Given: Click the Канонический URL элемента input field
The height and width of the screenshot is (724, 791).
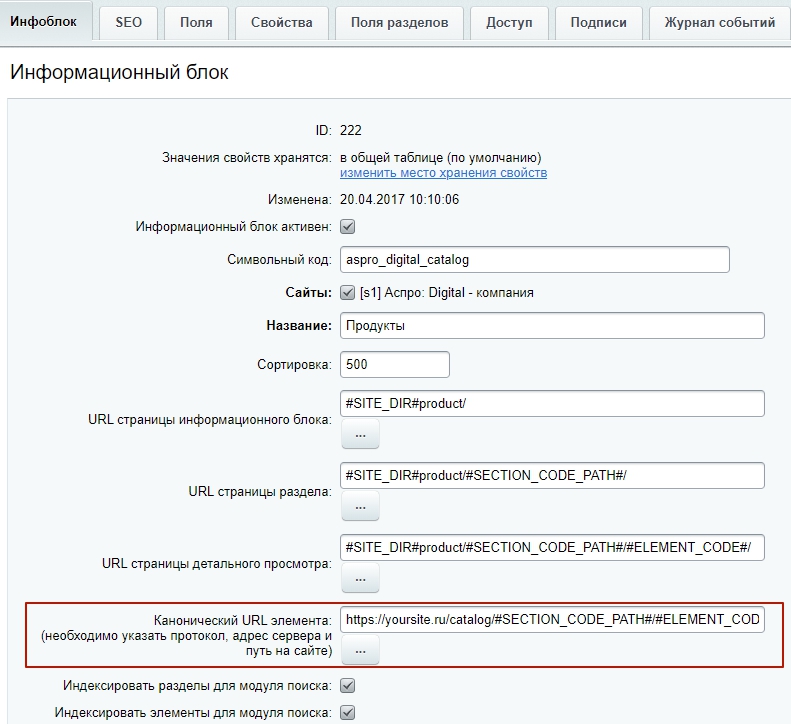Looking at the screenshot, I should 552,620.
